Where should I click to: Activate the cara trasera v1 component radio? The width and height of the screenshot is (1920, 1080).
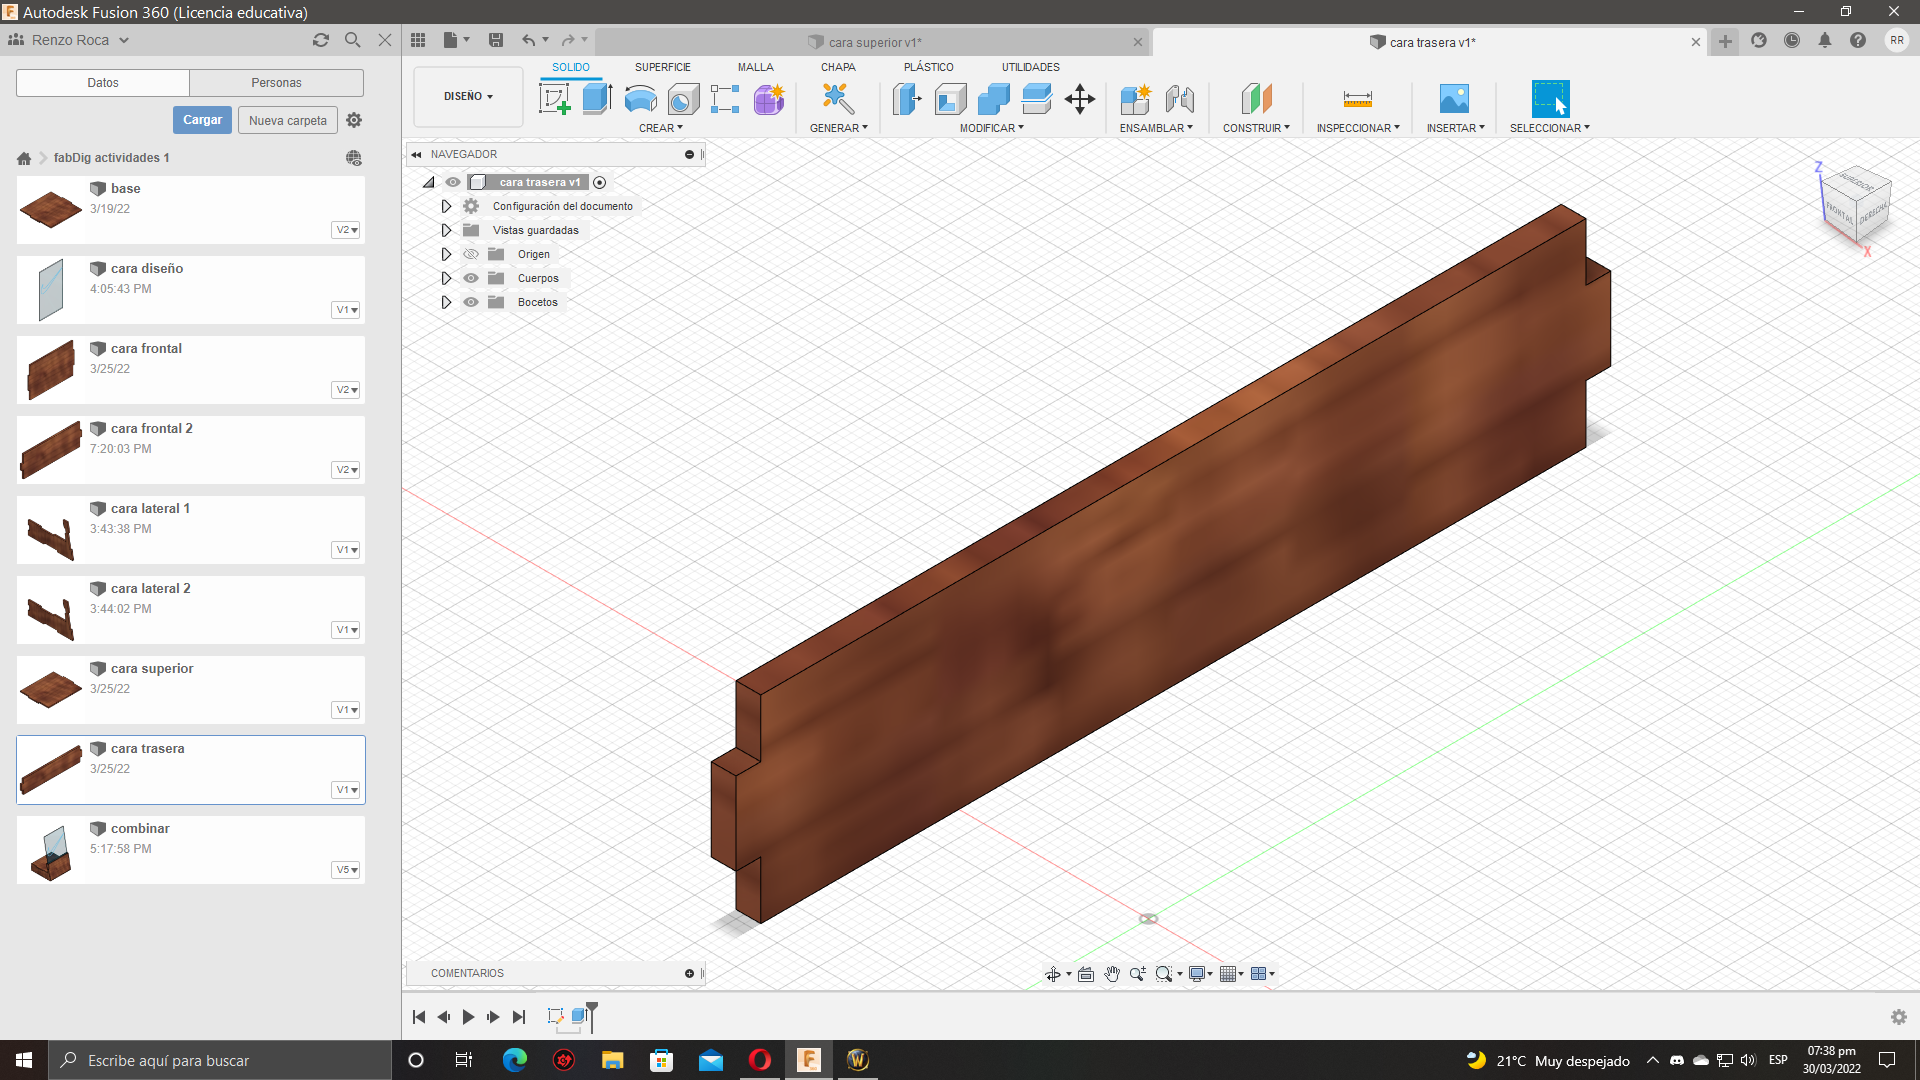599,182
